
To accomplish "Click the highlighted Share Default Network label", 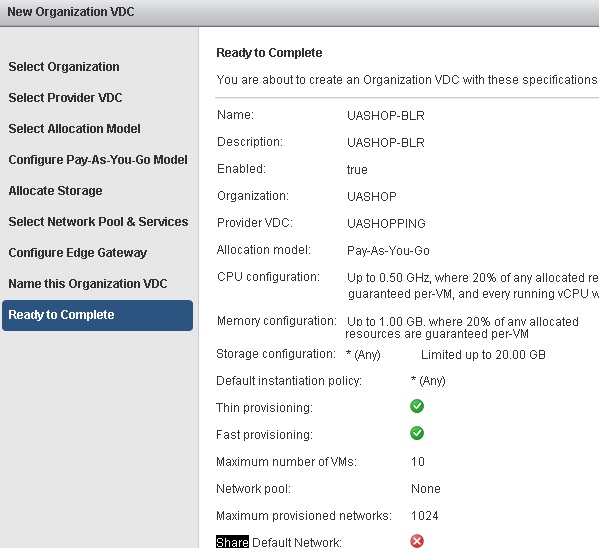I will tap(278, 543).
